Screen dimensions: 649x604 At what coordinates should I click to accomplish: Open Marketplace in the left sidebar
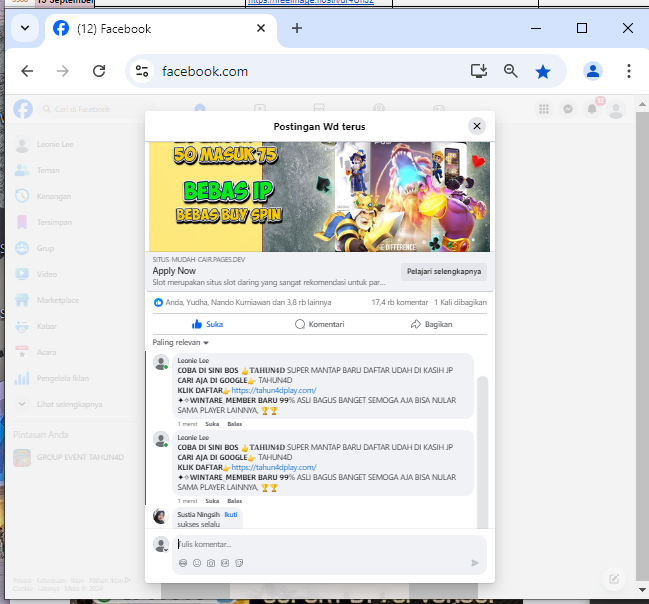point(75,300)
